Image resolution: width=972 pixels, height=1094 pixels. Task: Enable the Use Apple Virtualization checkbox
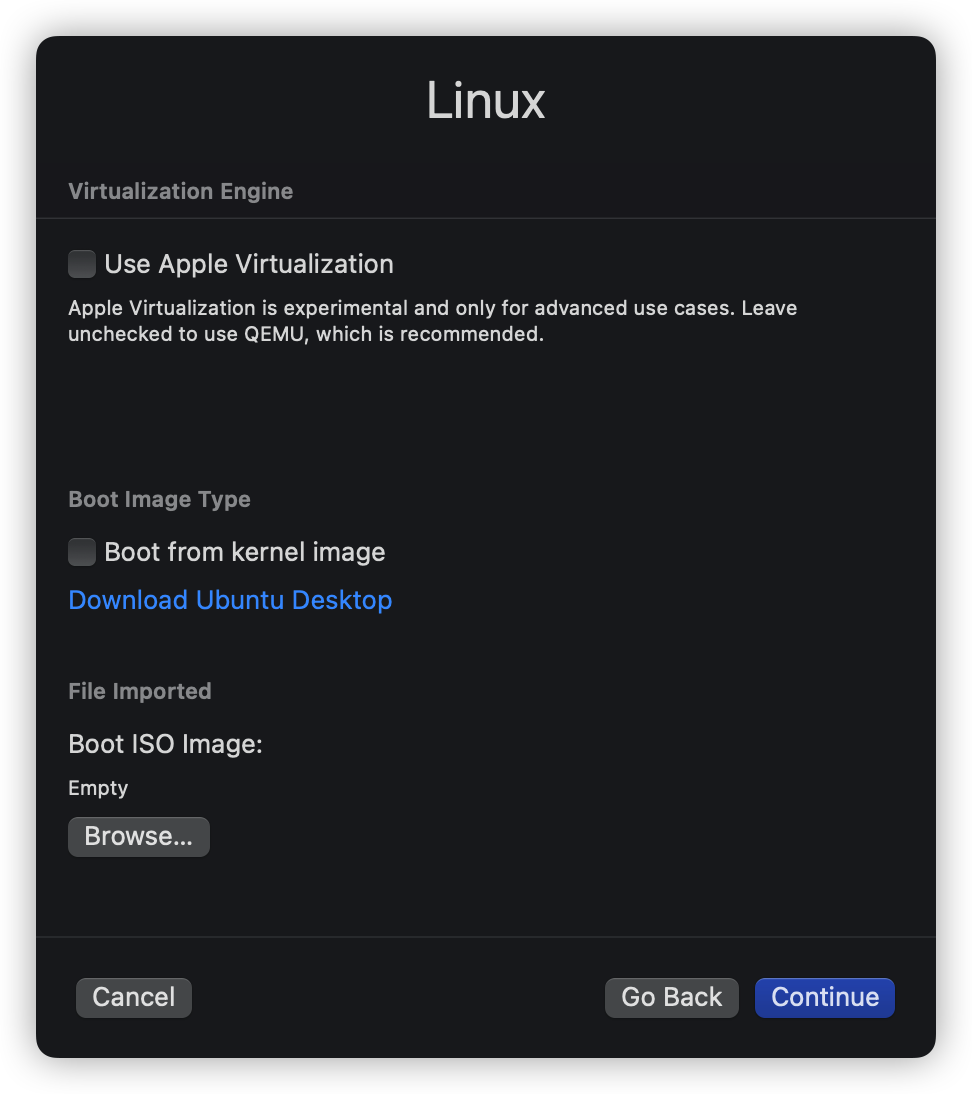[x=82, y=264]
